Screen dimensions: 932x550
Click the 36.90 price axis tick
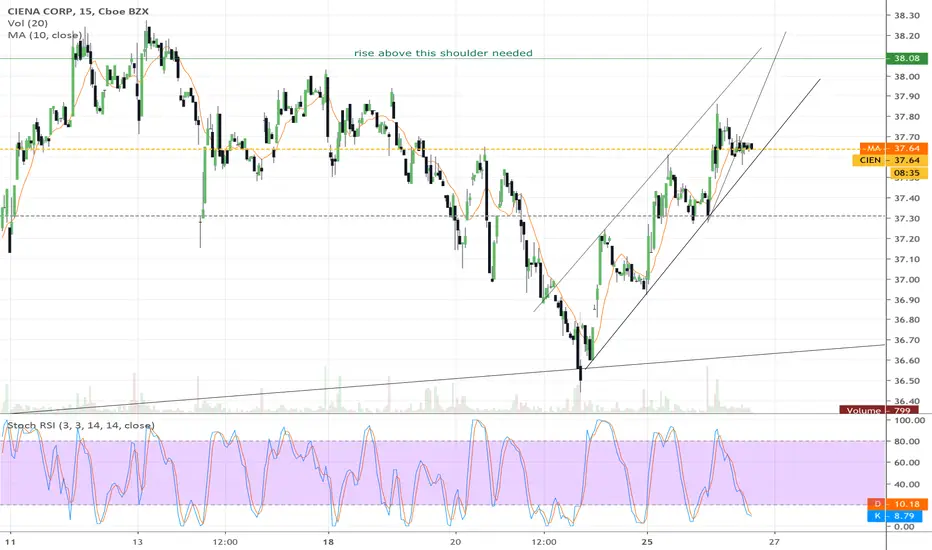tap(907, 300)
